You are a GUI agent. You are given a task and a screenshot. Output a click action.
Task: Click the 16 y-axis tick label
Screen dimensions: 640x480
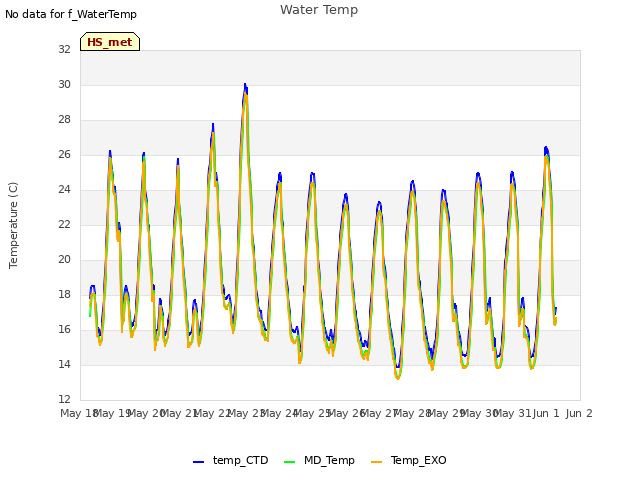(x=64, y=330)
